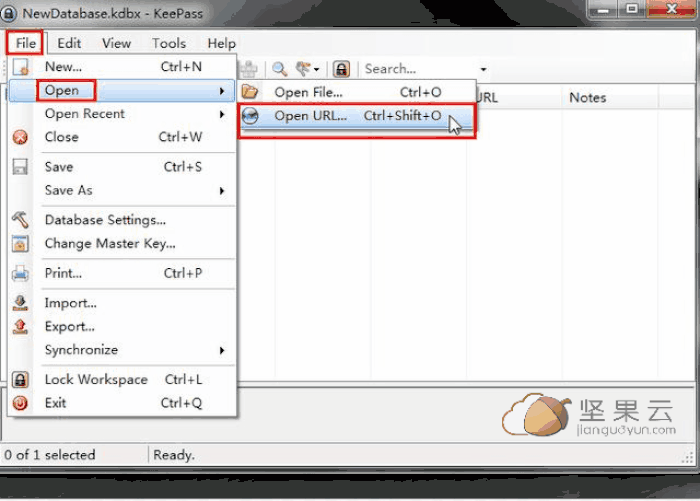Click the red Close database icon

point(20,137)
